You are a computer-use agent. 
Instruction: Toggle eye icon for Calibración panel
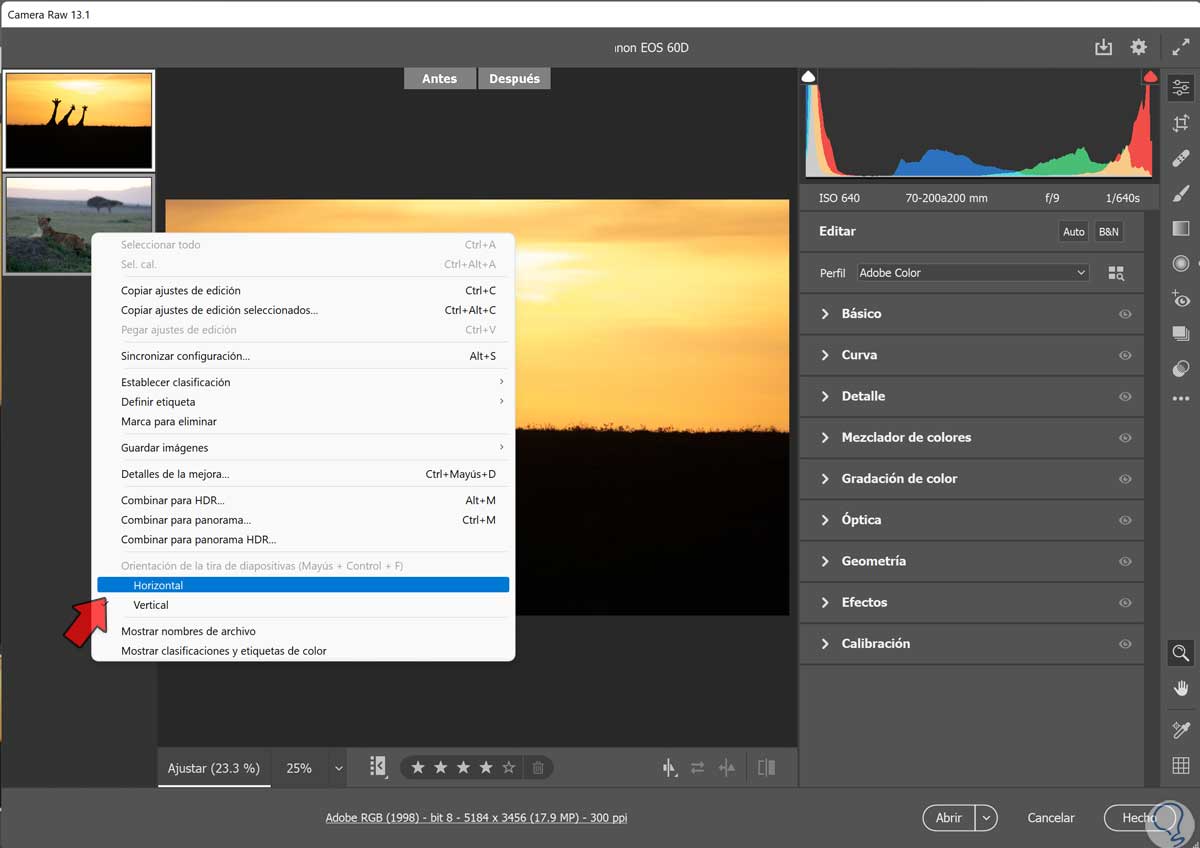coord(1125,644)
